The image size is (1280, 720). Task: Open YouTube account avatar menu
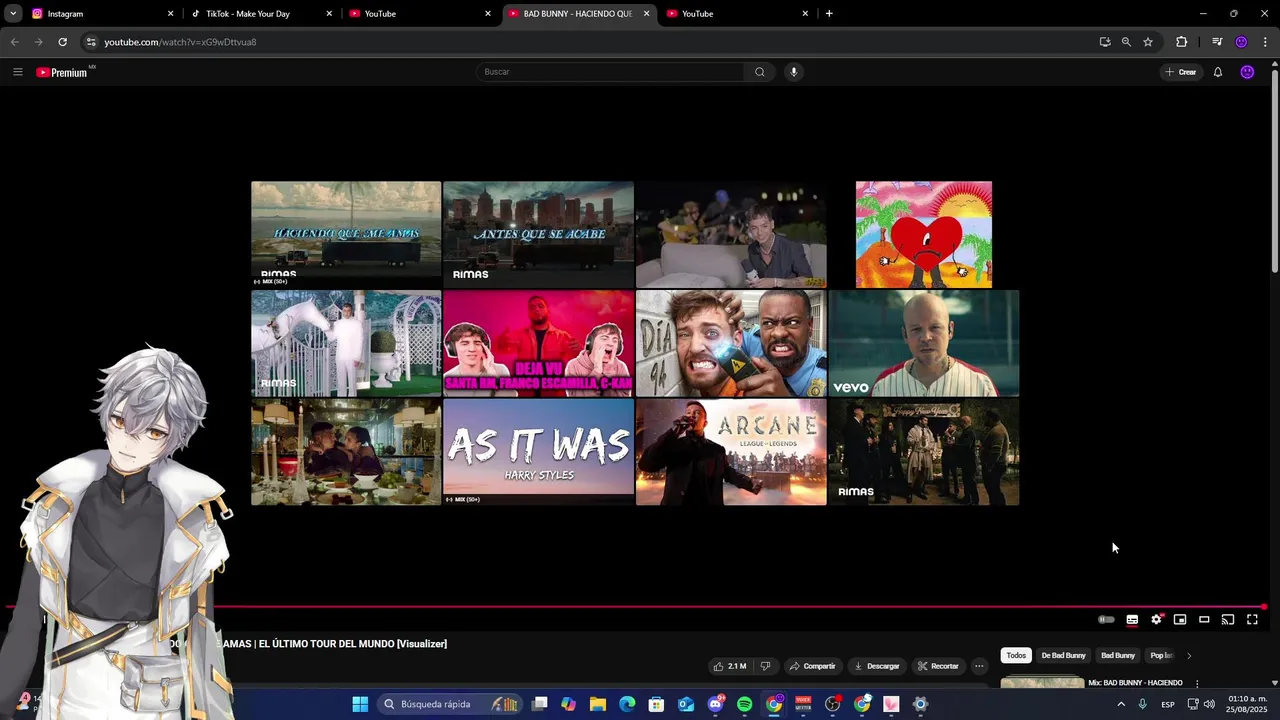click(x=1247, y=72)
